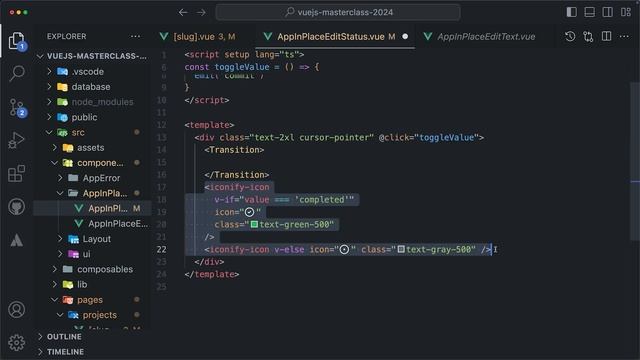This screenshot has width=640, height=360.
Task: Open the GitHub view in activity bar
Action: 16,207
